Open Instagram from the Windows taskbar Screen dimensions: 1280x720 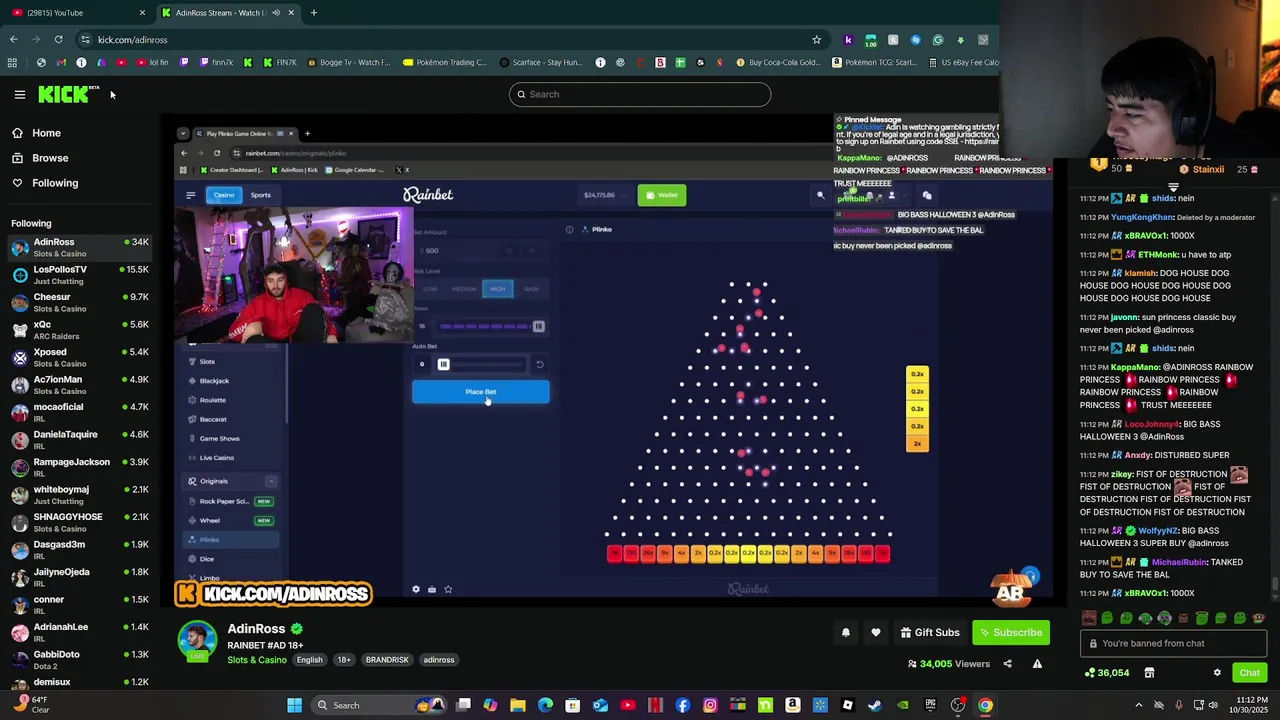click(x=710, y=705)
